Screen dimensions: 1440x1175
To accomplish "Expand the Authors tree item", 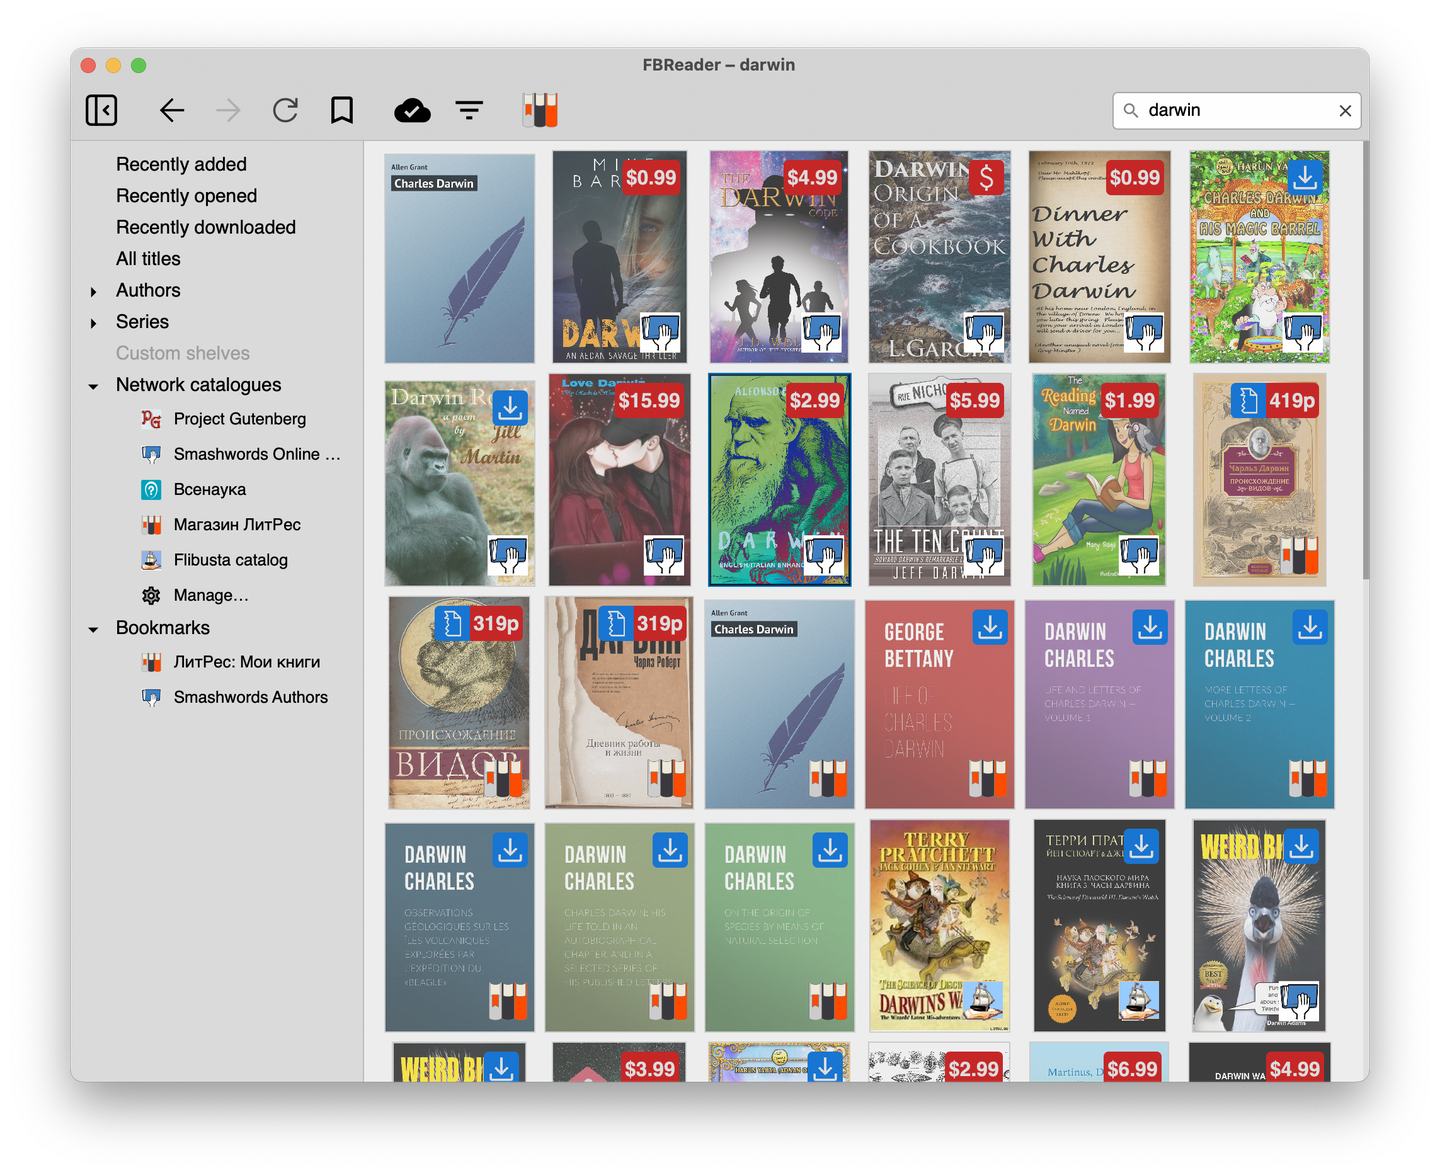I will click(94, 292).
